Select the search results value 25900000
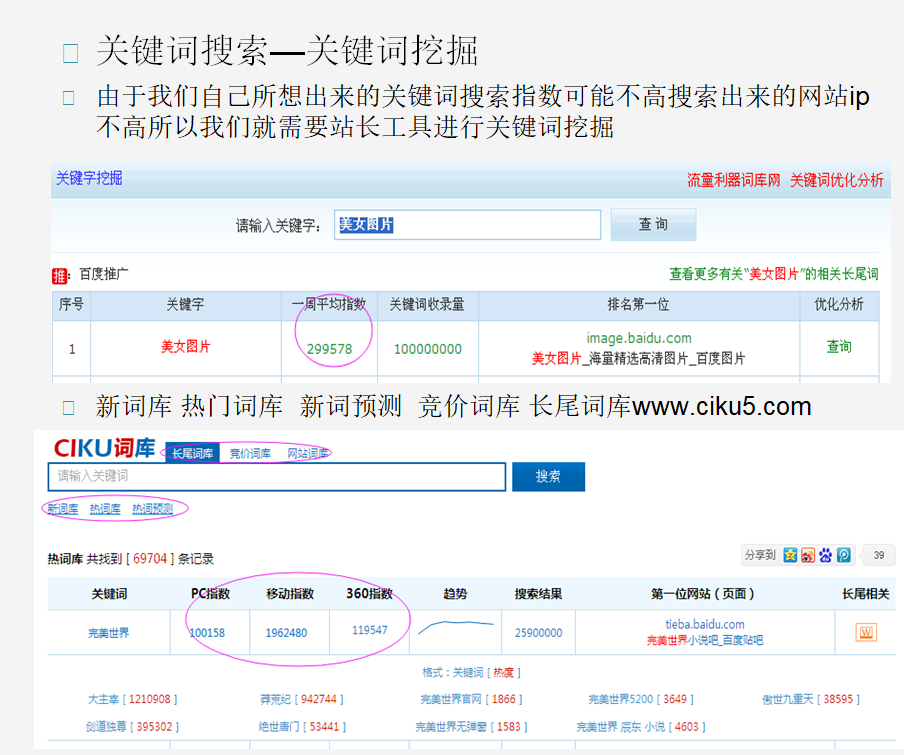Viewport: 904px width, 755px height. coord(538,633)
